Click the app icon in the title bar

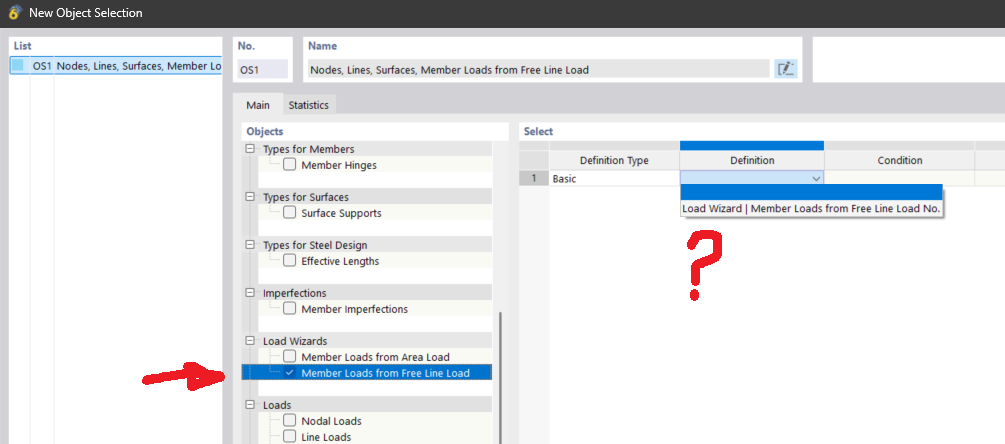tap(14, 13)
